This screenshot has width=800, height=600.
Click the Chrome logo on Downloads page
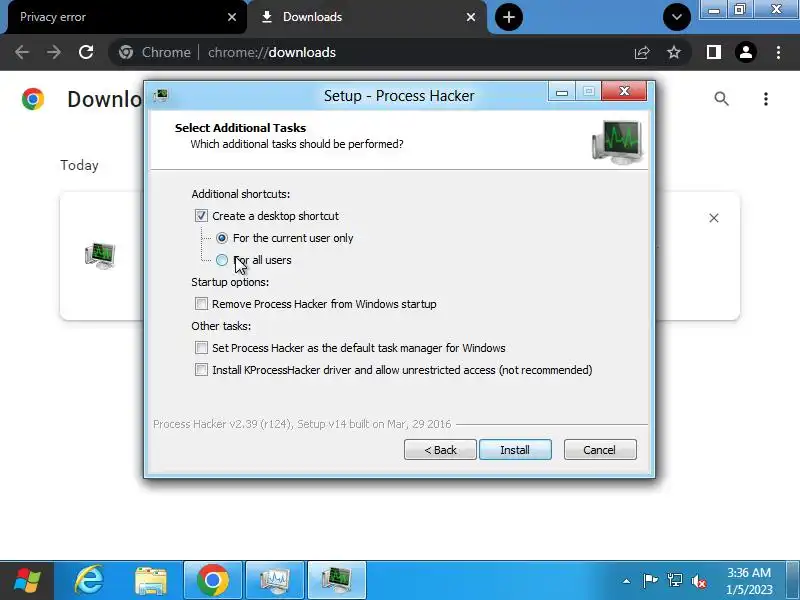(x=33, y=98)
